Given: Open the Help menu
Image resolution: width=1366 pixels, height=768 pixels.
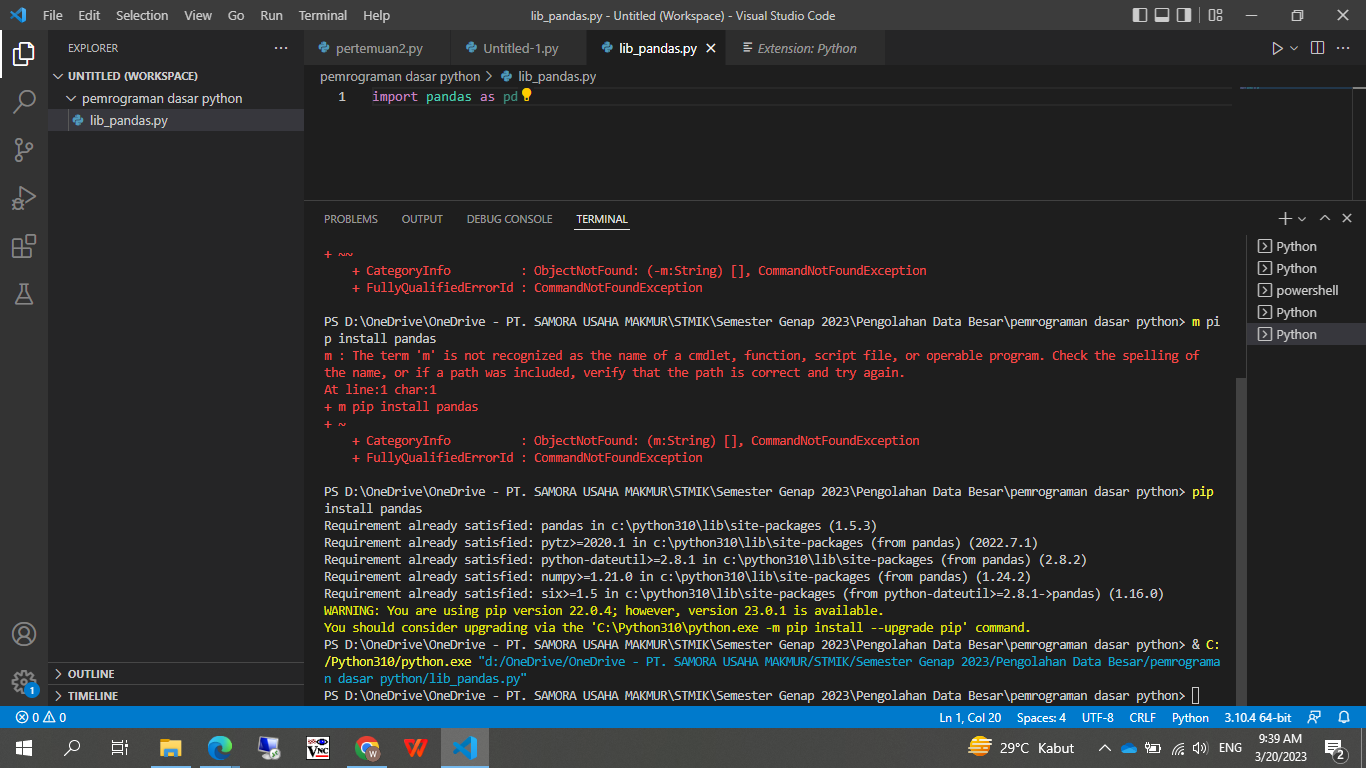Looking at the screenshot, I should pos(377,15).
